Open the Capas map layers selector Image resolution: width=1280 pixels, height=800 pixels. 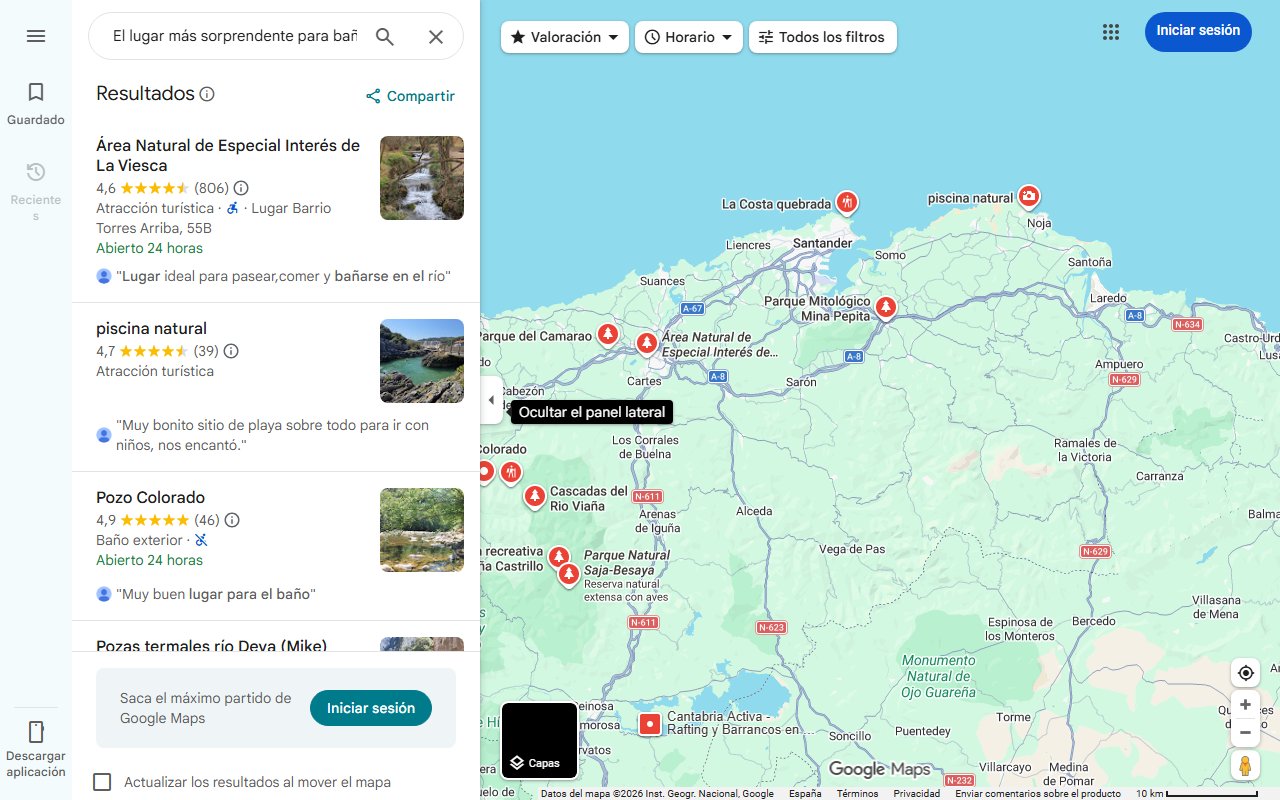click(x=539, y=741)
